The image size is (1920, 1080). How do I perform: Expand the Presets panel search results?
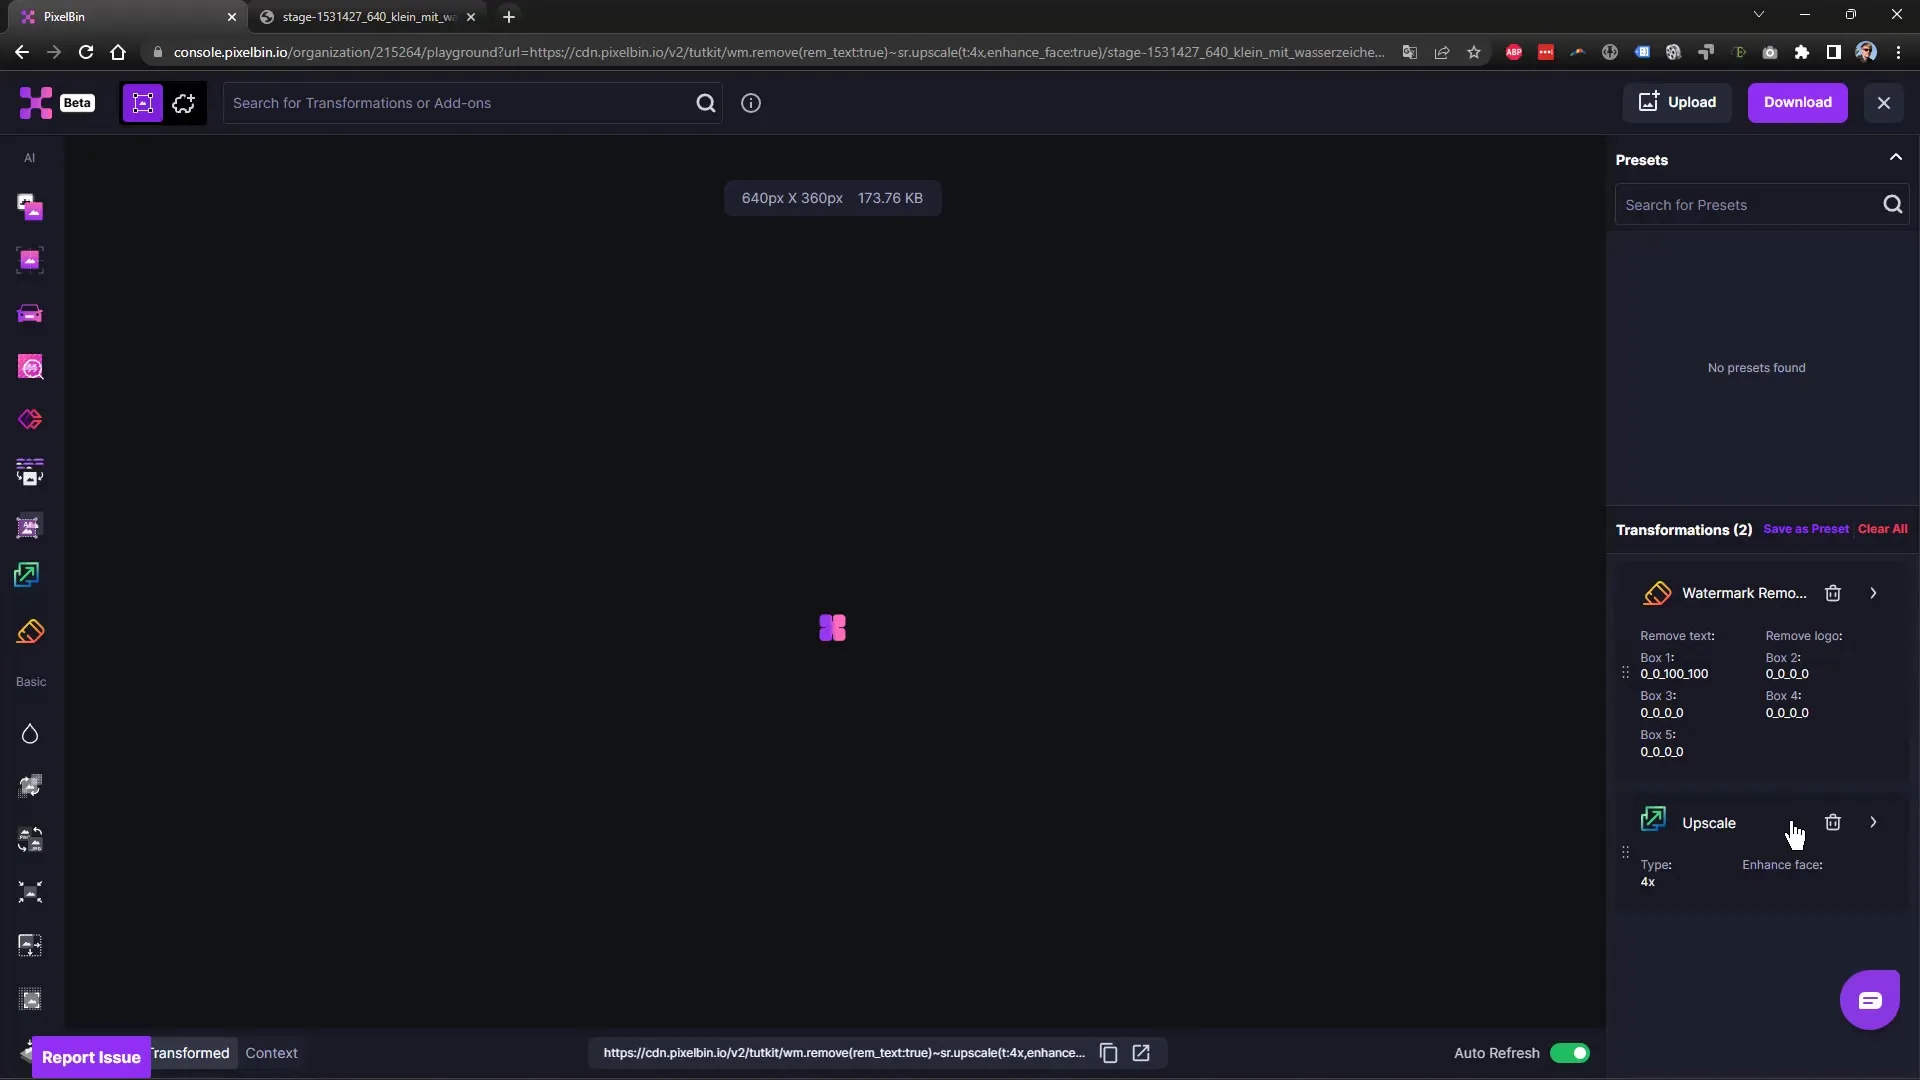click(x=1895, y=158)
